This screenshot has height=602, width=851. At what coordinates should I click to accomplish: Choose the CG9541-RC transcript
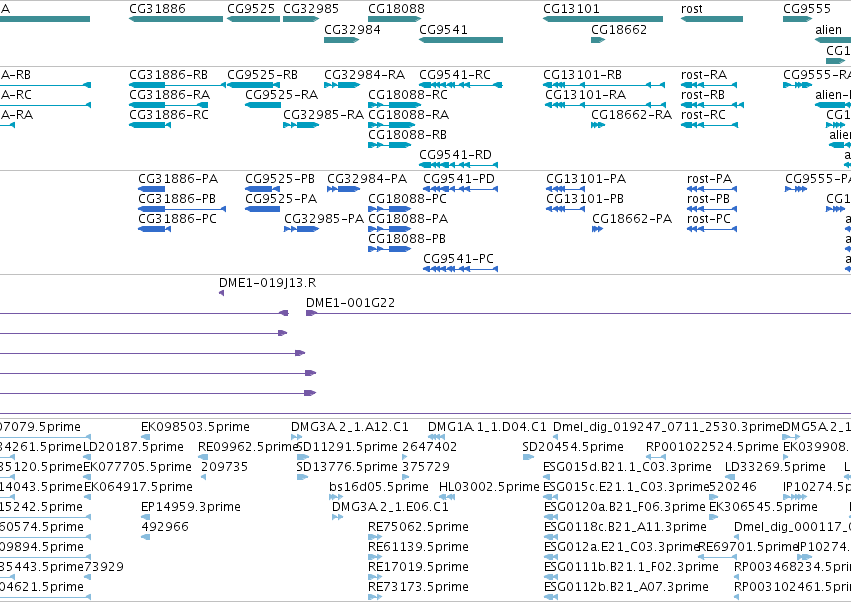455,74
